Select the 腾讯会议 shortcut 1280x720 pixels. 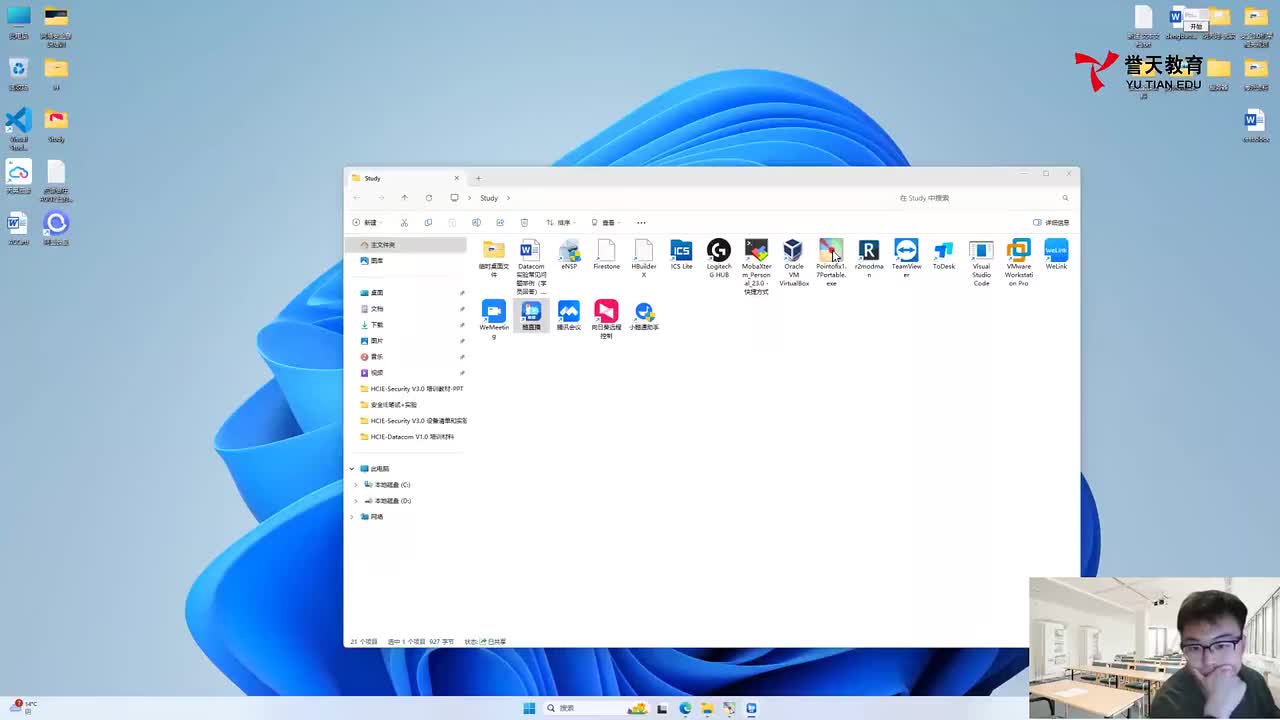[x=569, y=315]
